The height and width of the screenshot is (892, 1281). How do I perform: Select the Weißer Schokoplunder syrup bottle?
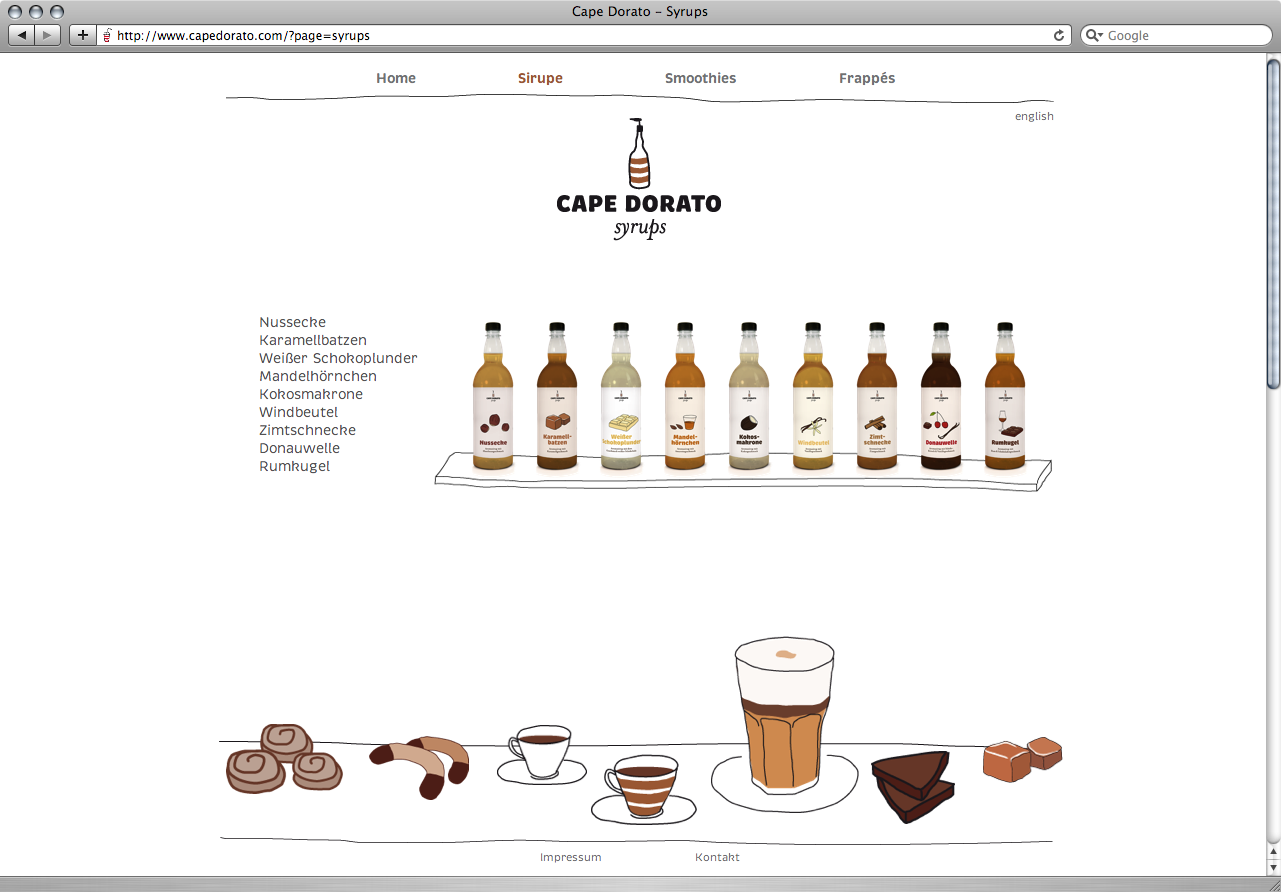click(x=621, y=396)
